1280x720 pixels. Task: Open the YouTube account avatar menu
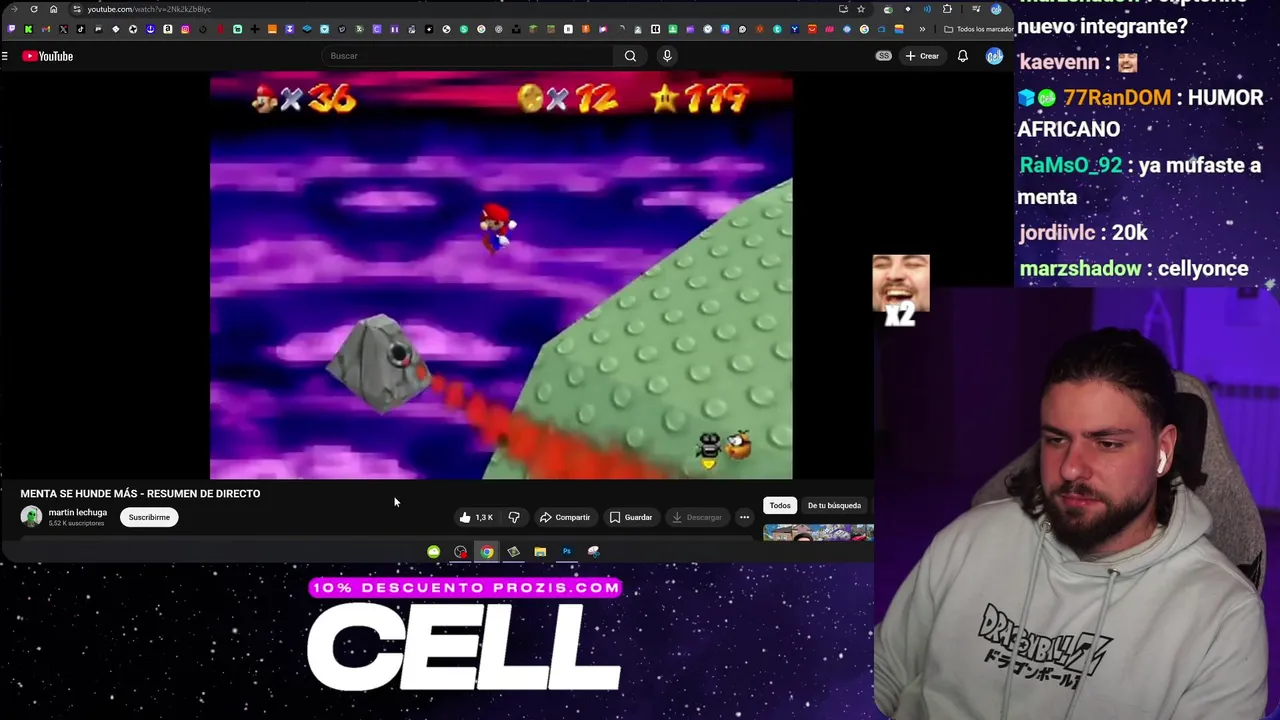tap(994, 56)
